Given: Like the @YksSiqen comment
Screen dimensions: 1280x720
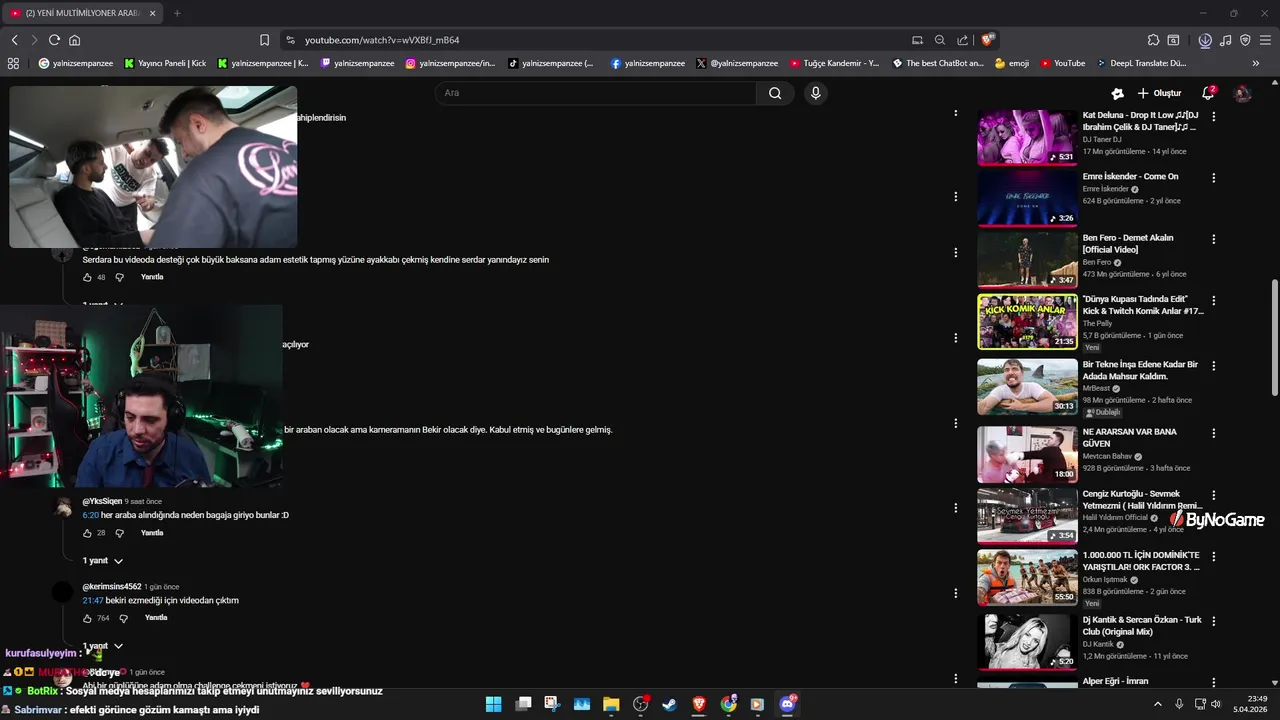Looking at the screenshot, I should (87, 533).
